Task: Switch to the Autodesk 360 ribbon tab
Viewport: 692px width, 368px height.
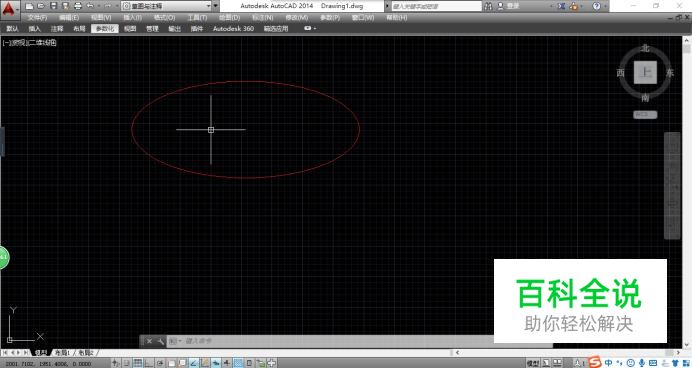Action: coord(233,29)
